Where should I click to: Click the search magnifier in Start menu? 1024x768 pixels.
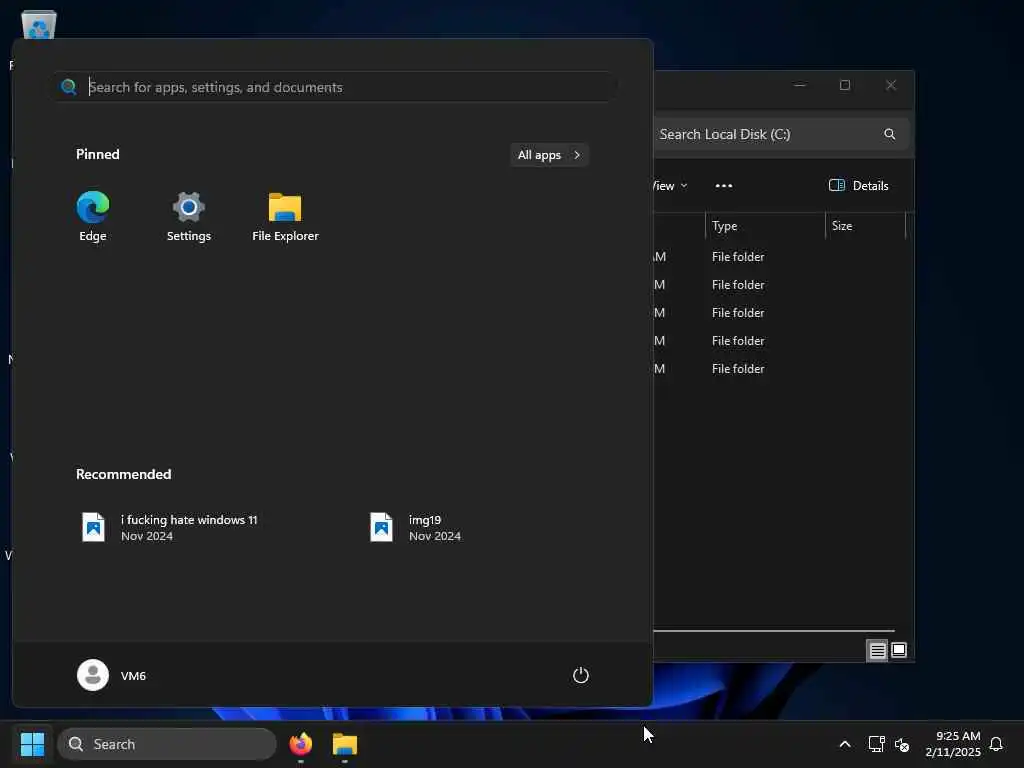tap(69, 87)
